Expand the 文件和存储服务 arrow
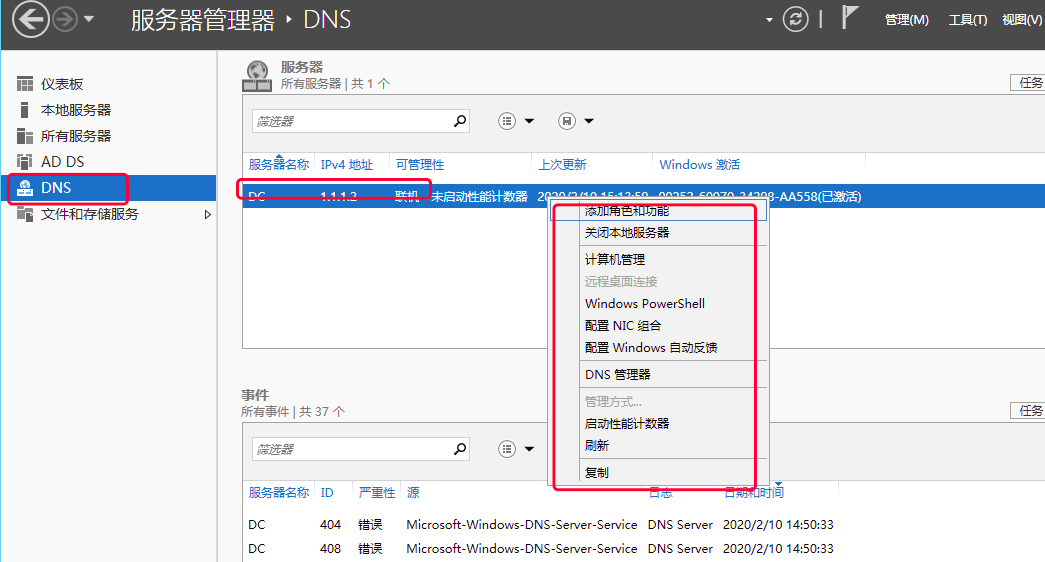Image resolution: width=1045 pixels, height=562 pixels. (x=207, y=215)
